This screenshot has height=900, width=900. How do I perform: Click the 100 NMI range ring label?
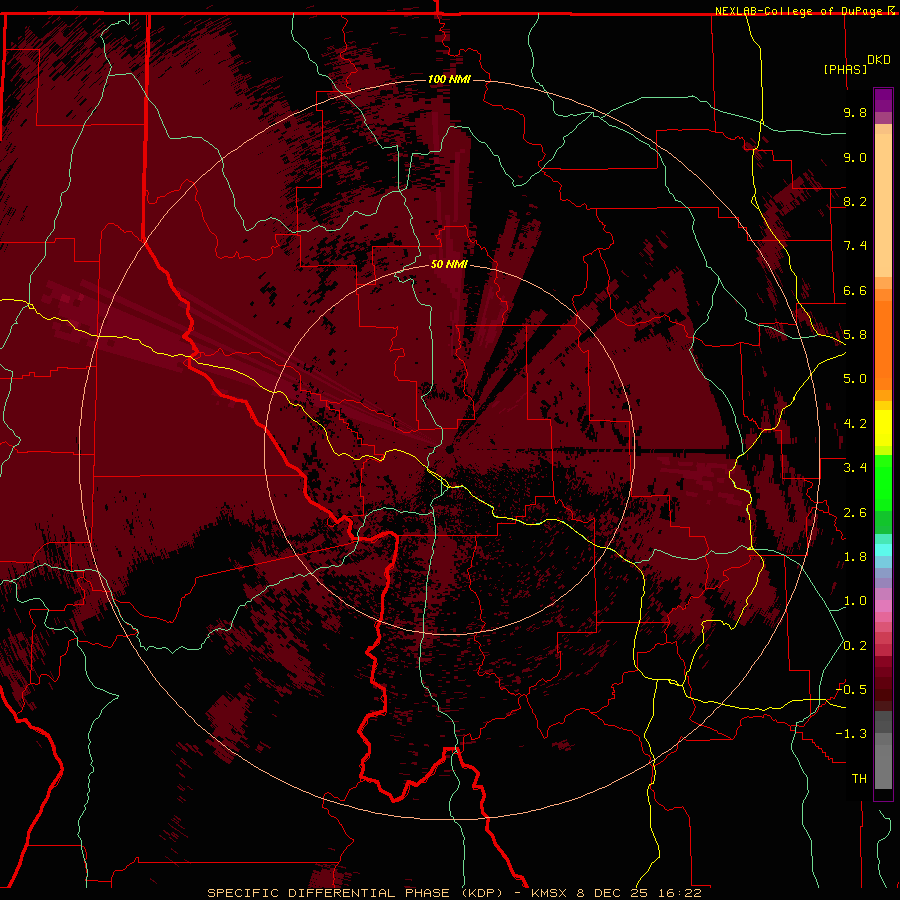[449, 79]
